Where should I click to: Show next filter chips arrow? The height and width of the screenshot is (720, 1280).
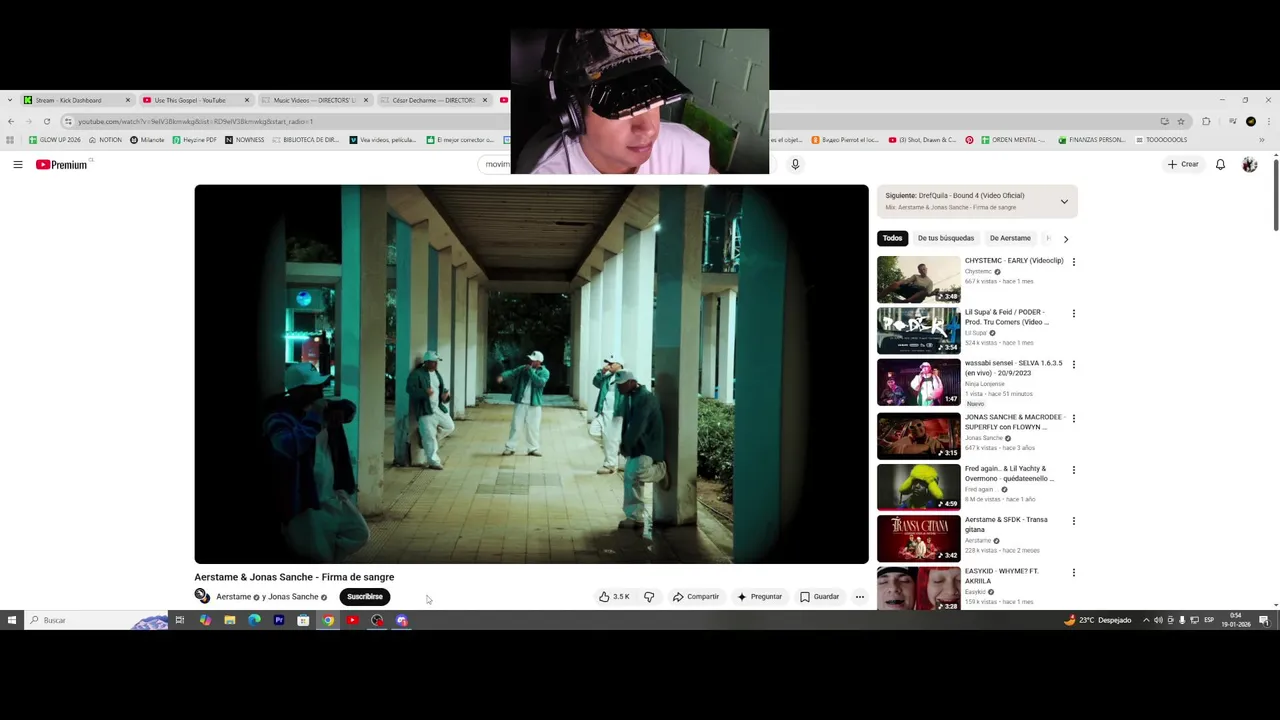coord(1066,239)
